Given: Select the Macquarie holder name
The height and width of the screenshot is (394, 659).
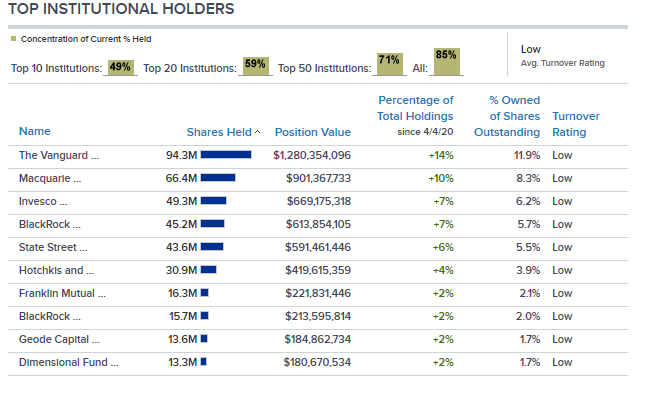Looking at the screenshot, I should [50, 178].
